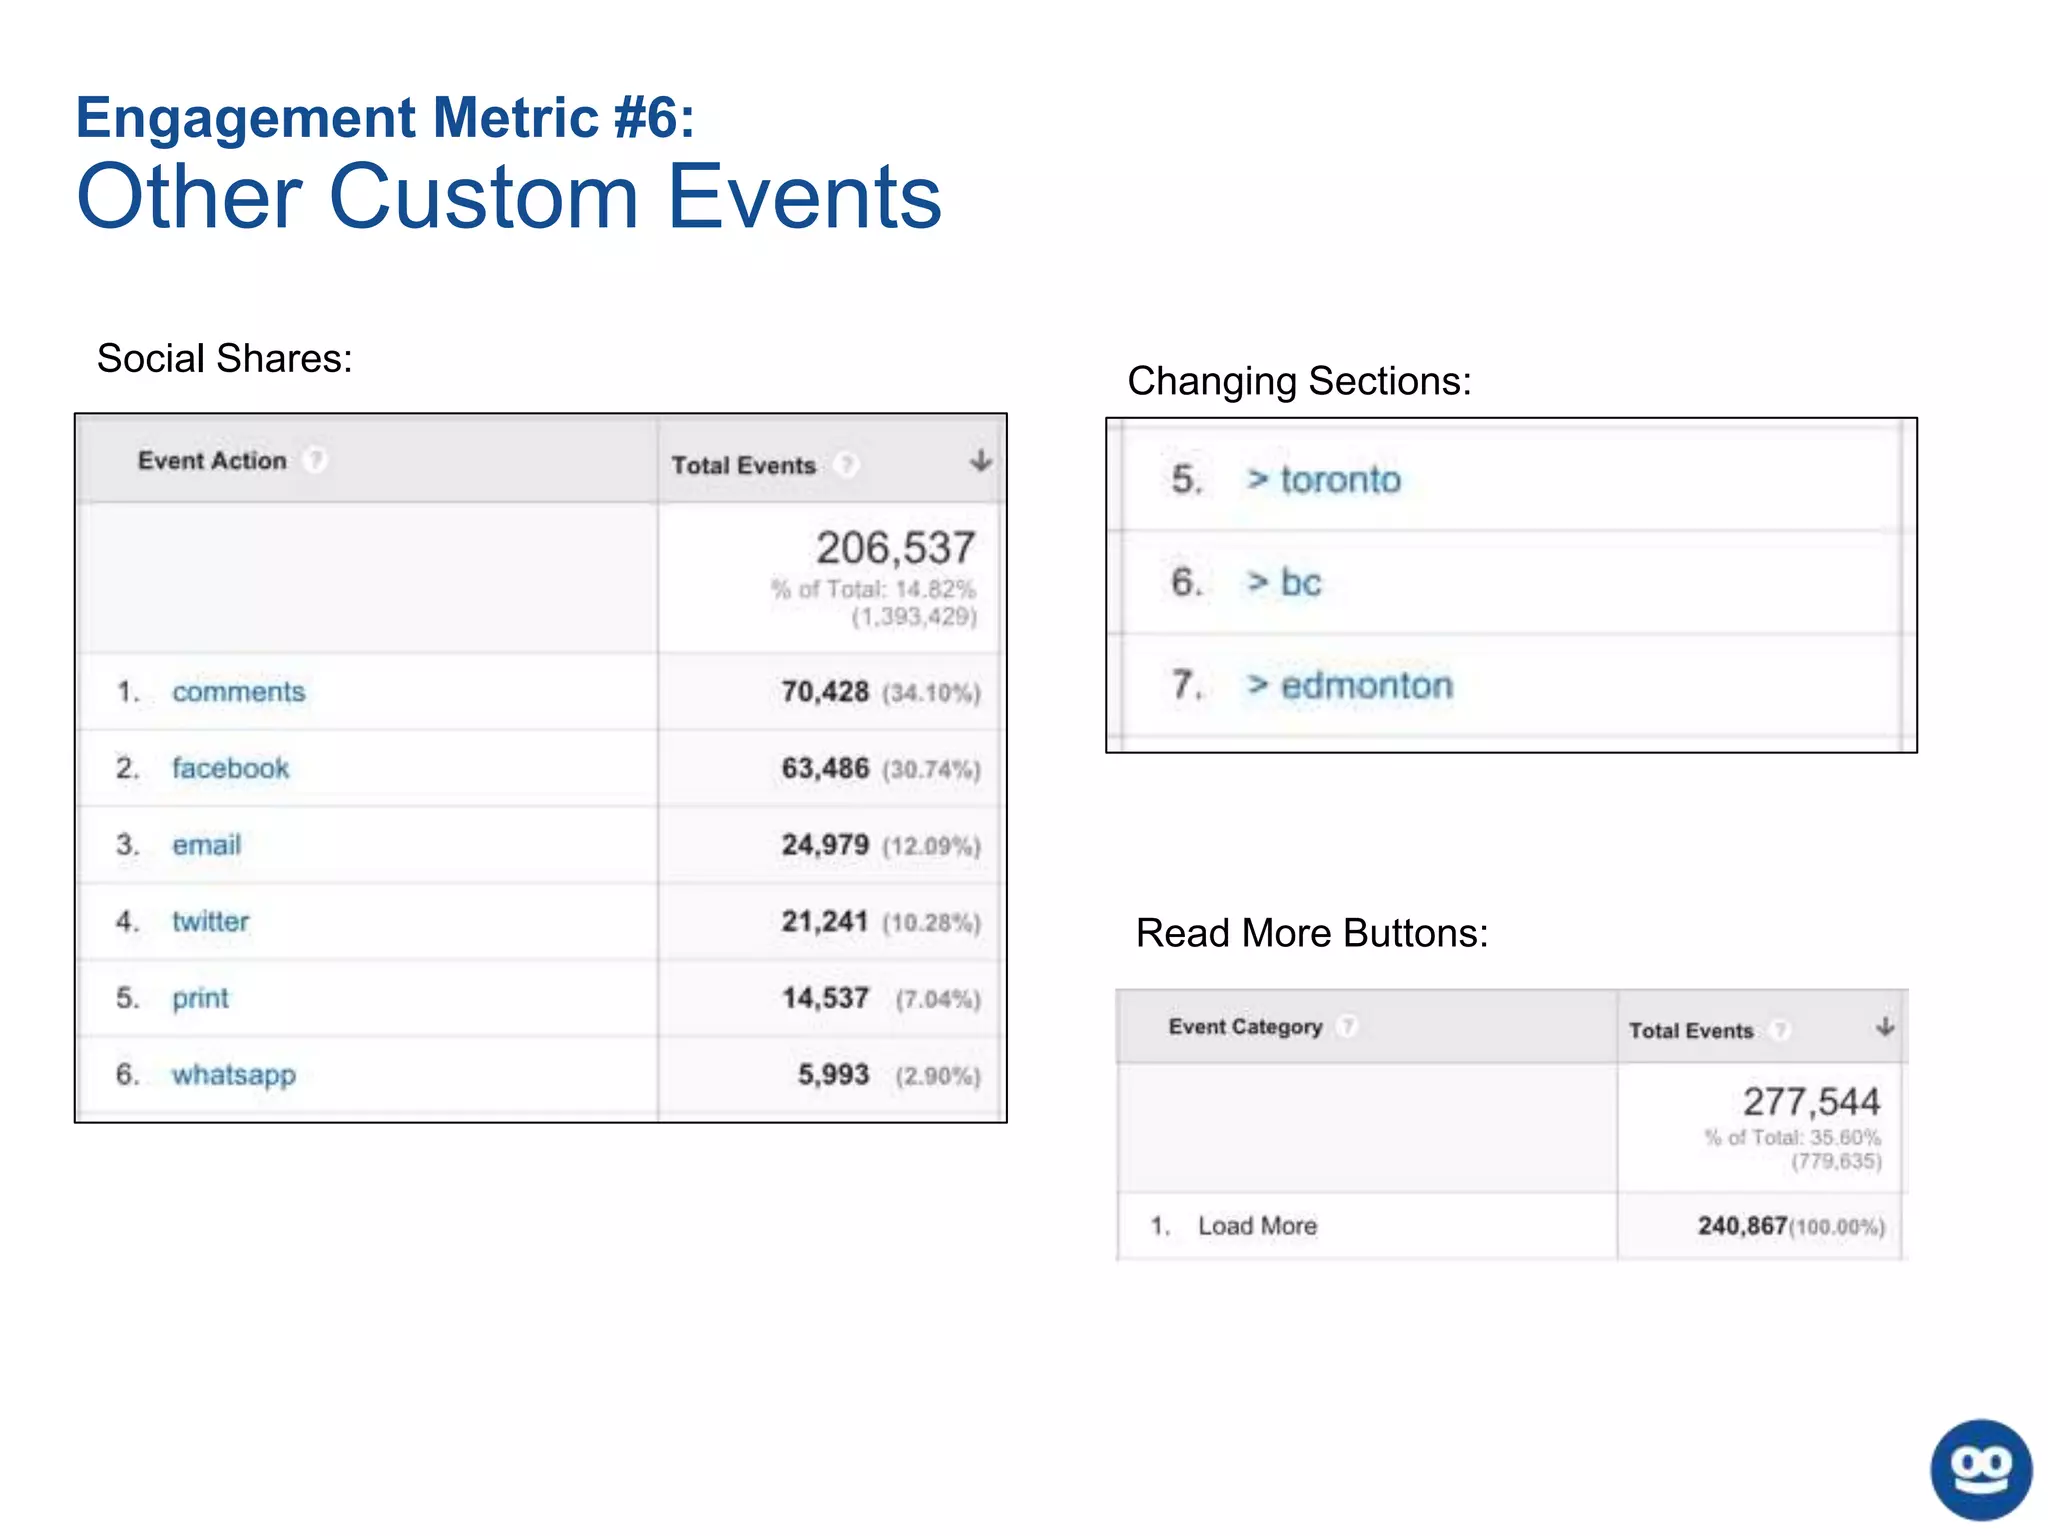Select the 277,544 total events value
The image size is (2048, 1536).
[x=1812, y=1102]
